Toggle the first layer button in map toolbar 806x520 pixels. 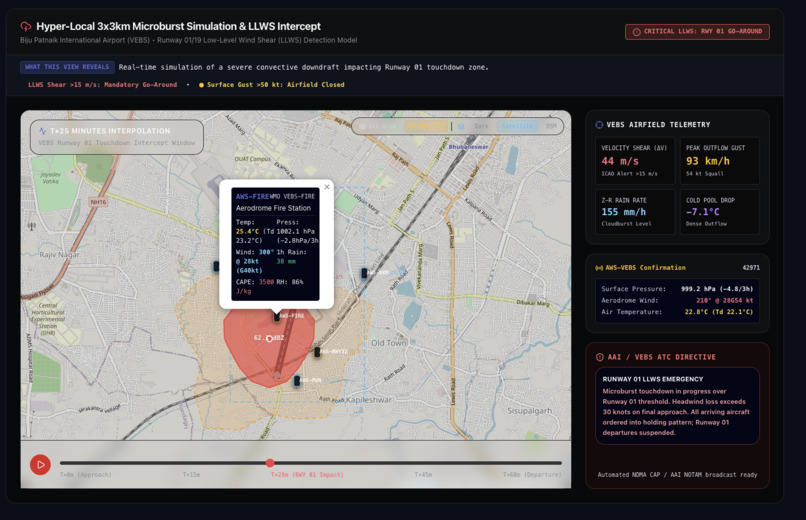pos(378,126)
